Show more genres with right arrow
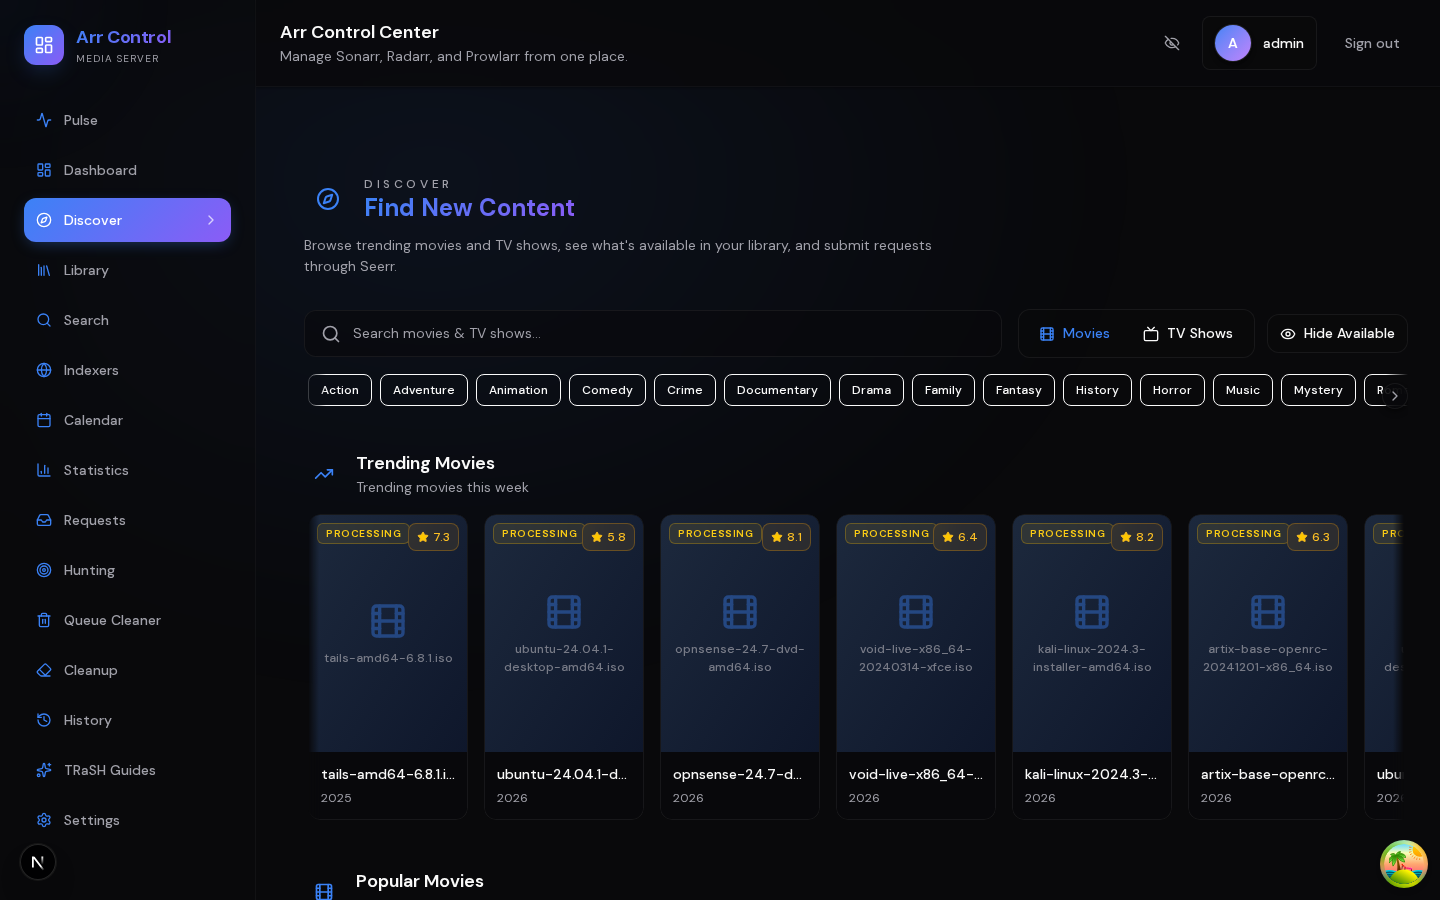Viewport: 1440px width, 900px height. pyautogui.click(x=1394, y=396)
